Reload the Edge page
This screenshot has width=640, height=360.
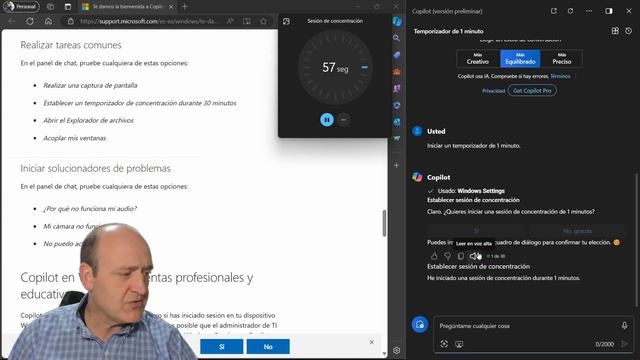[30, 21]
